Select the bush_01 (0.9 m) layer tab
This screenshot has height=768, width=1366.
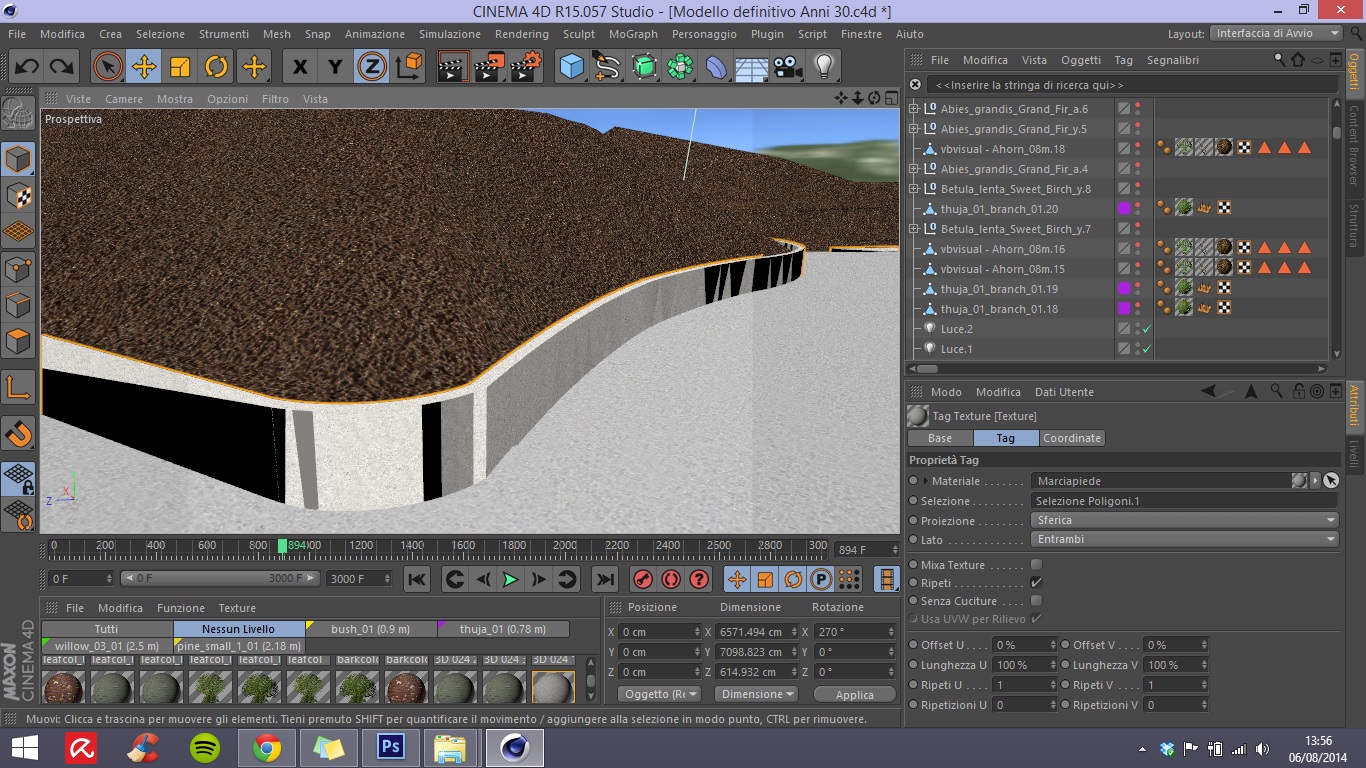(x=370, y=629)
